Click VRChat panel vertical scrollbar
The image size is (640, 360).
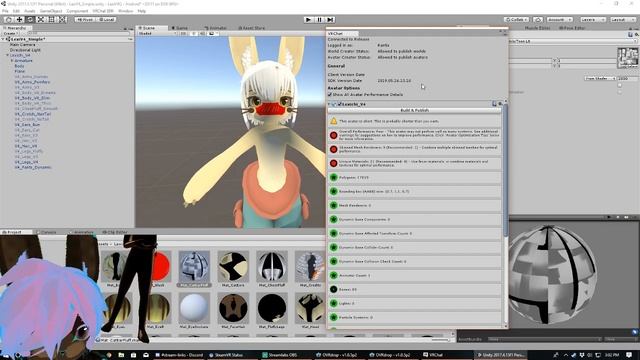point(506,171)
